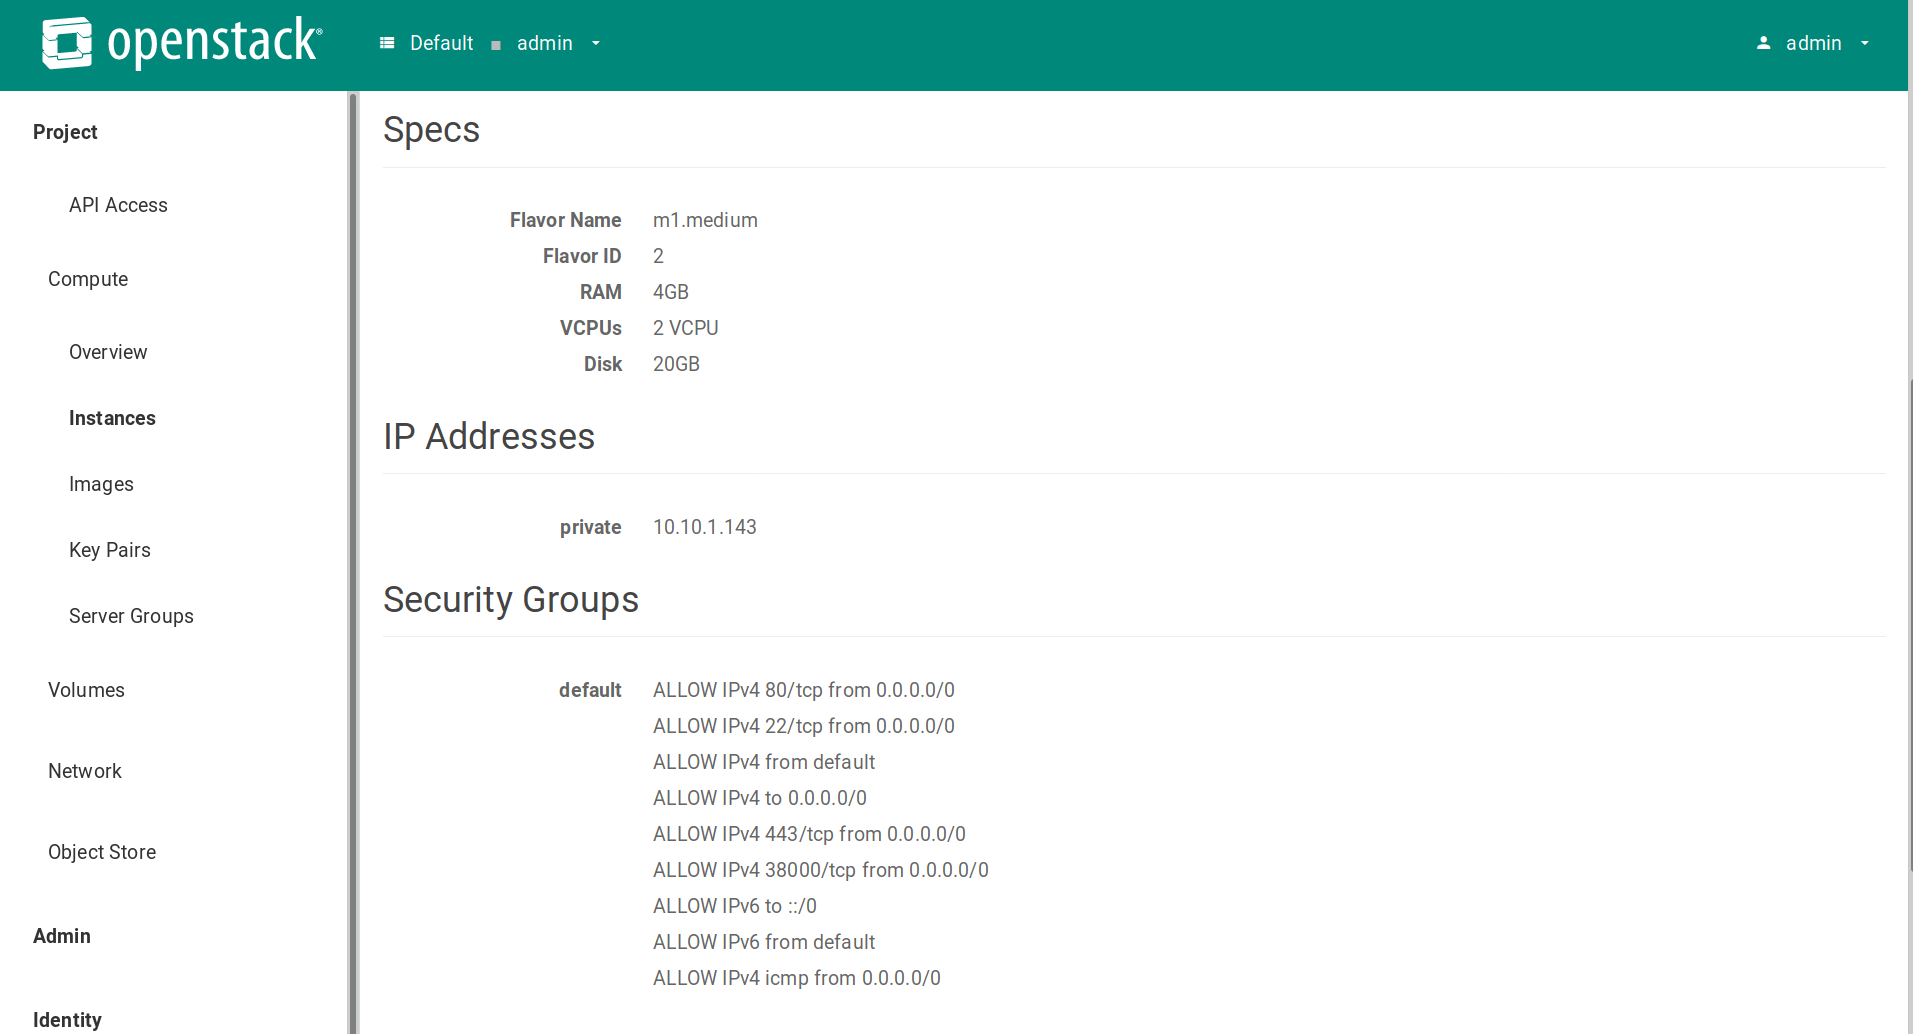Expand the Identity section in the sidebar
This screenshot has width=1913, height=1034.
[66, 1019]
